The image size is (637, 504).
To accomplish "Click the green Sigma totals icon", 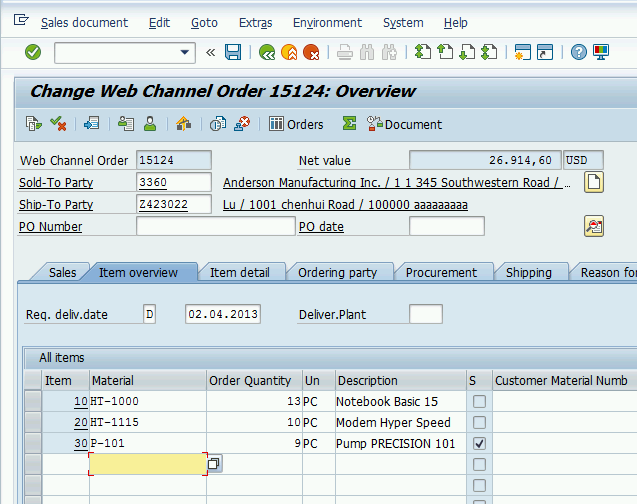I will point(349,123).
